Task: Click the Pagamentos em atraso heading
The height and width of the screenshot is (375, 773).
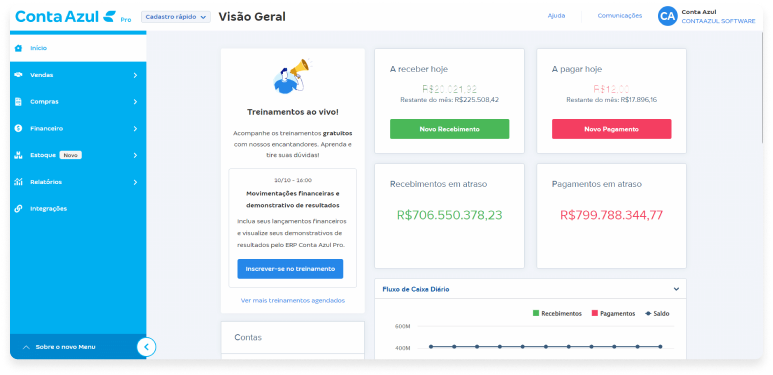Action: [597, 184]
